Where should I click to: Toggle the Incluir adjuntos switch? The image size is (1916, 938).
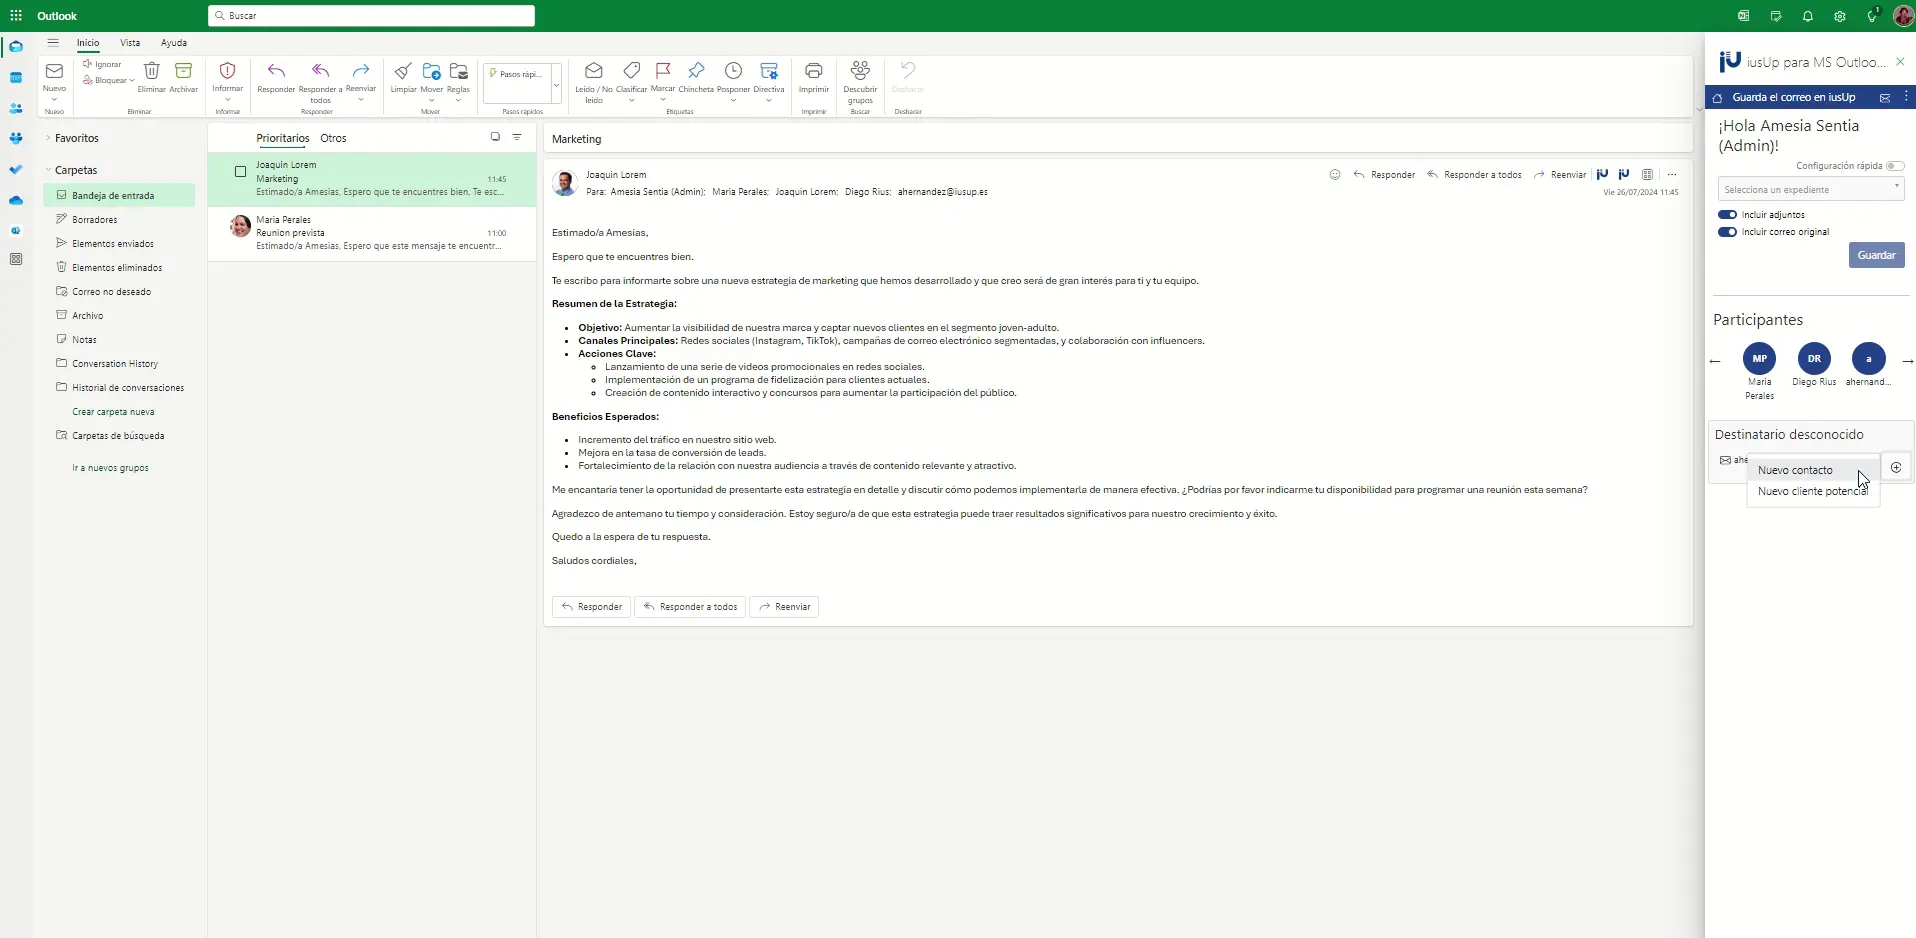pyautogui.click(x=1727, y=215)
